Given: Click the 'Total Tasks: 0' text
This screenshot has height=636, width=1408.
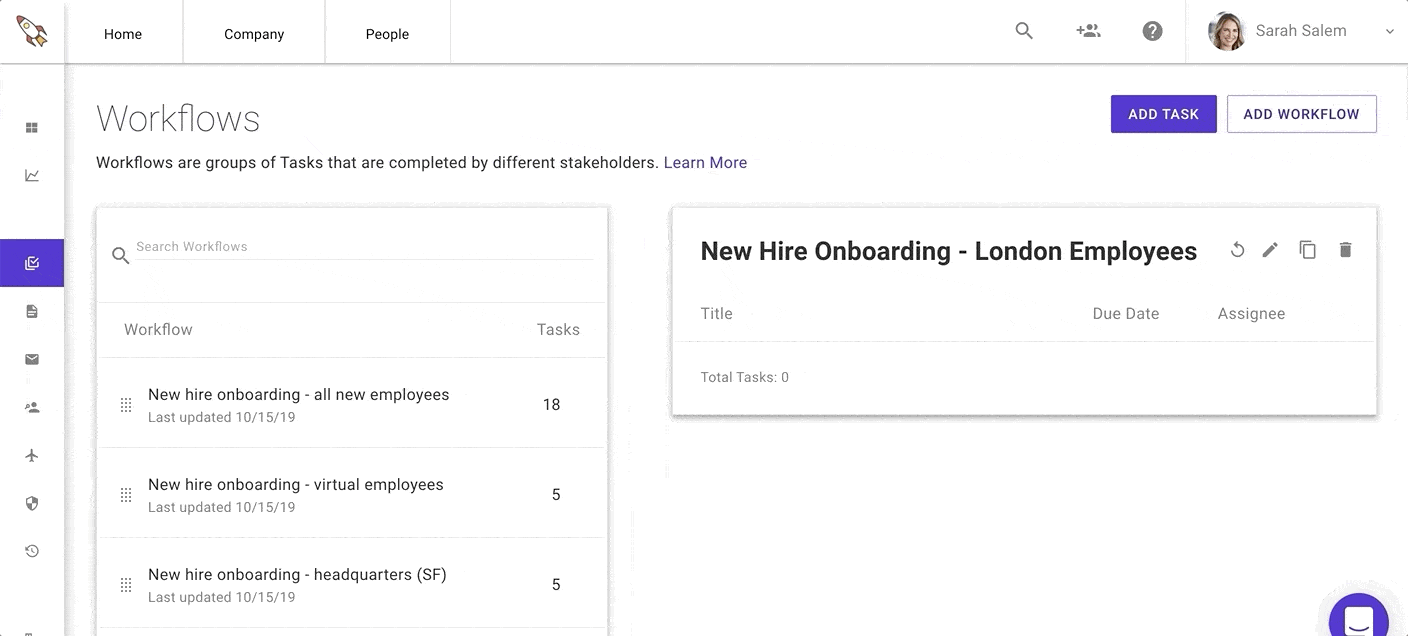Looking at the screenshot, I should pos(745,377).
